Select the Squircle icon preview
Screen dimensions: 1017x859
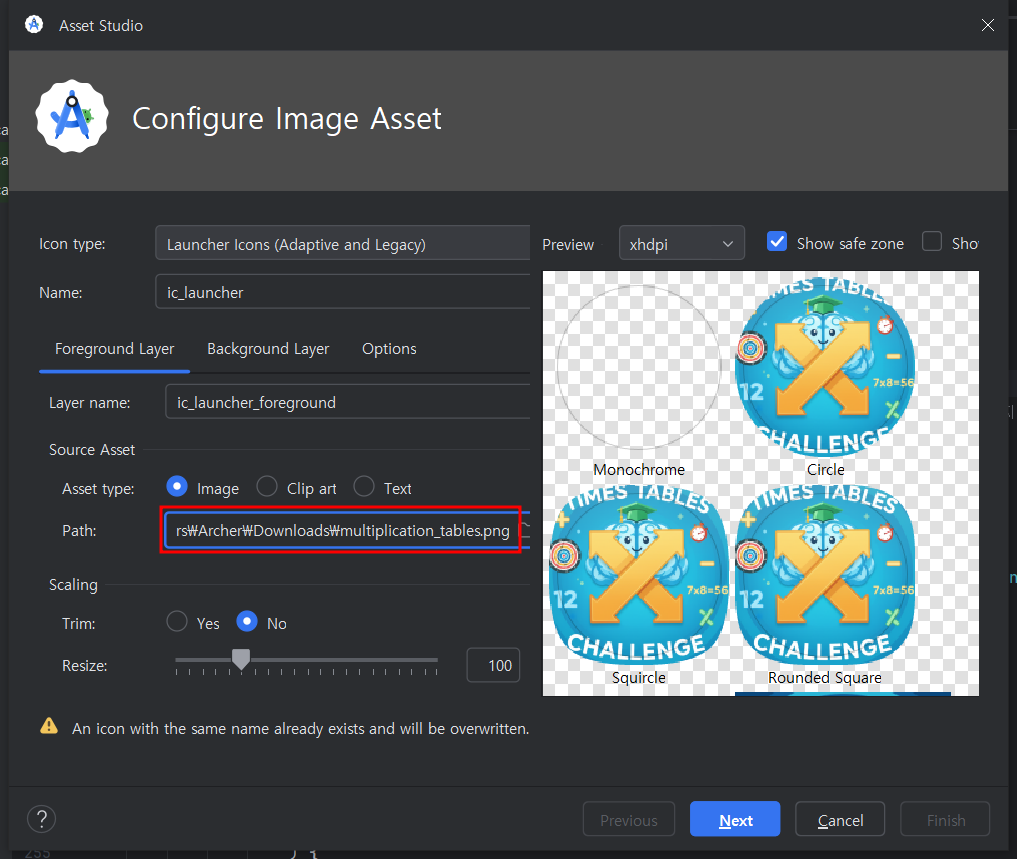pos(638,580)
